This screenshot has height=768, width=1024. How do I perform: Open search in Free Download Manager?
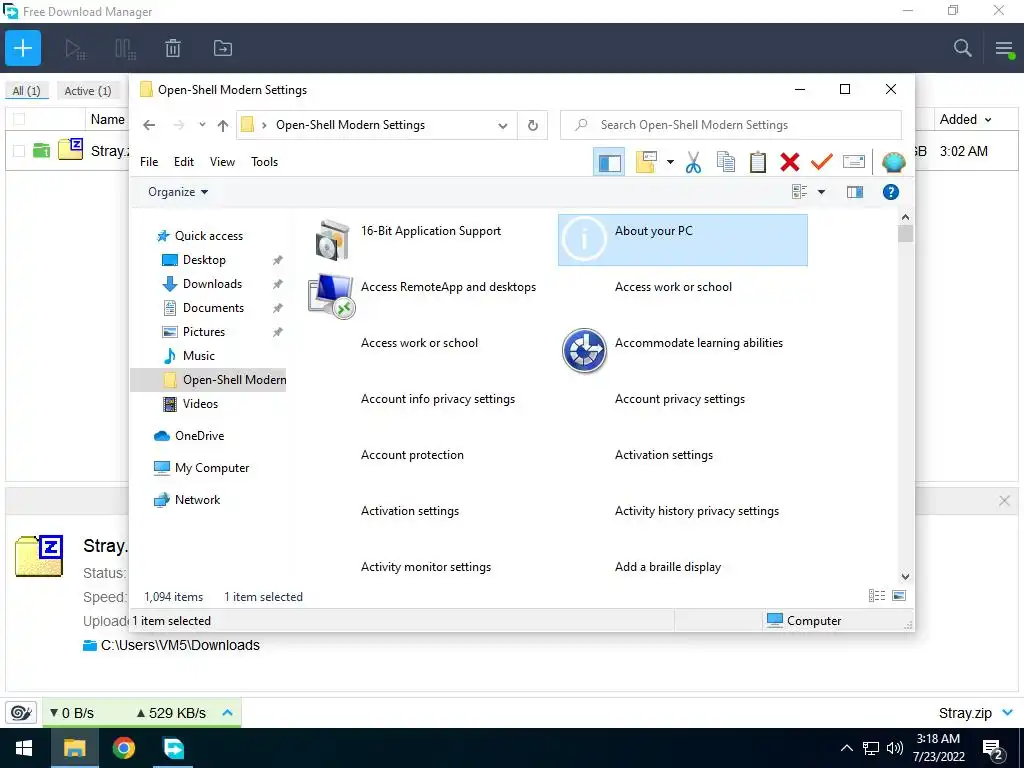(963, 48)
